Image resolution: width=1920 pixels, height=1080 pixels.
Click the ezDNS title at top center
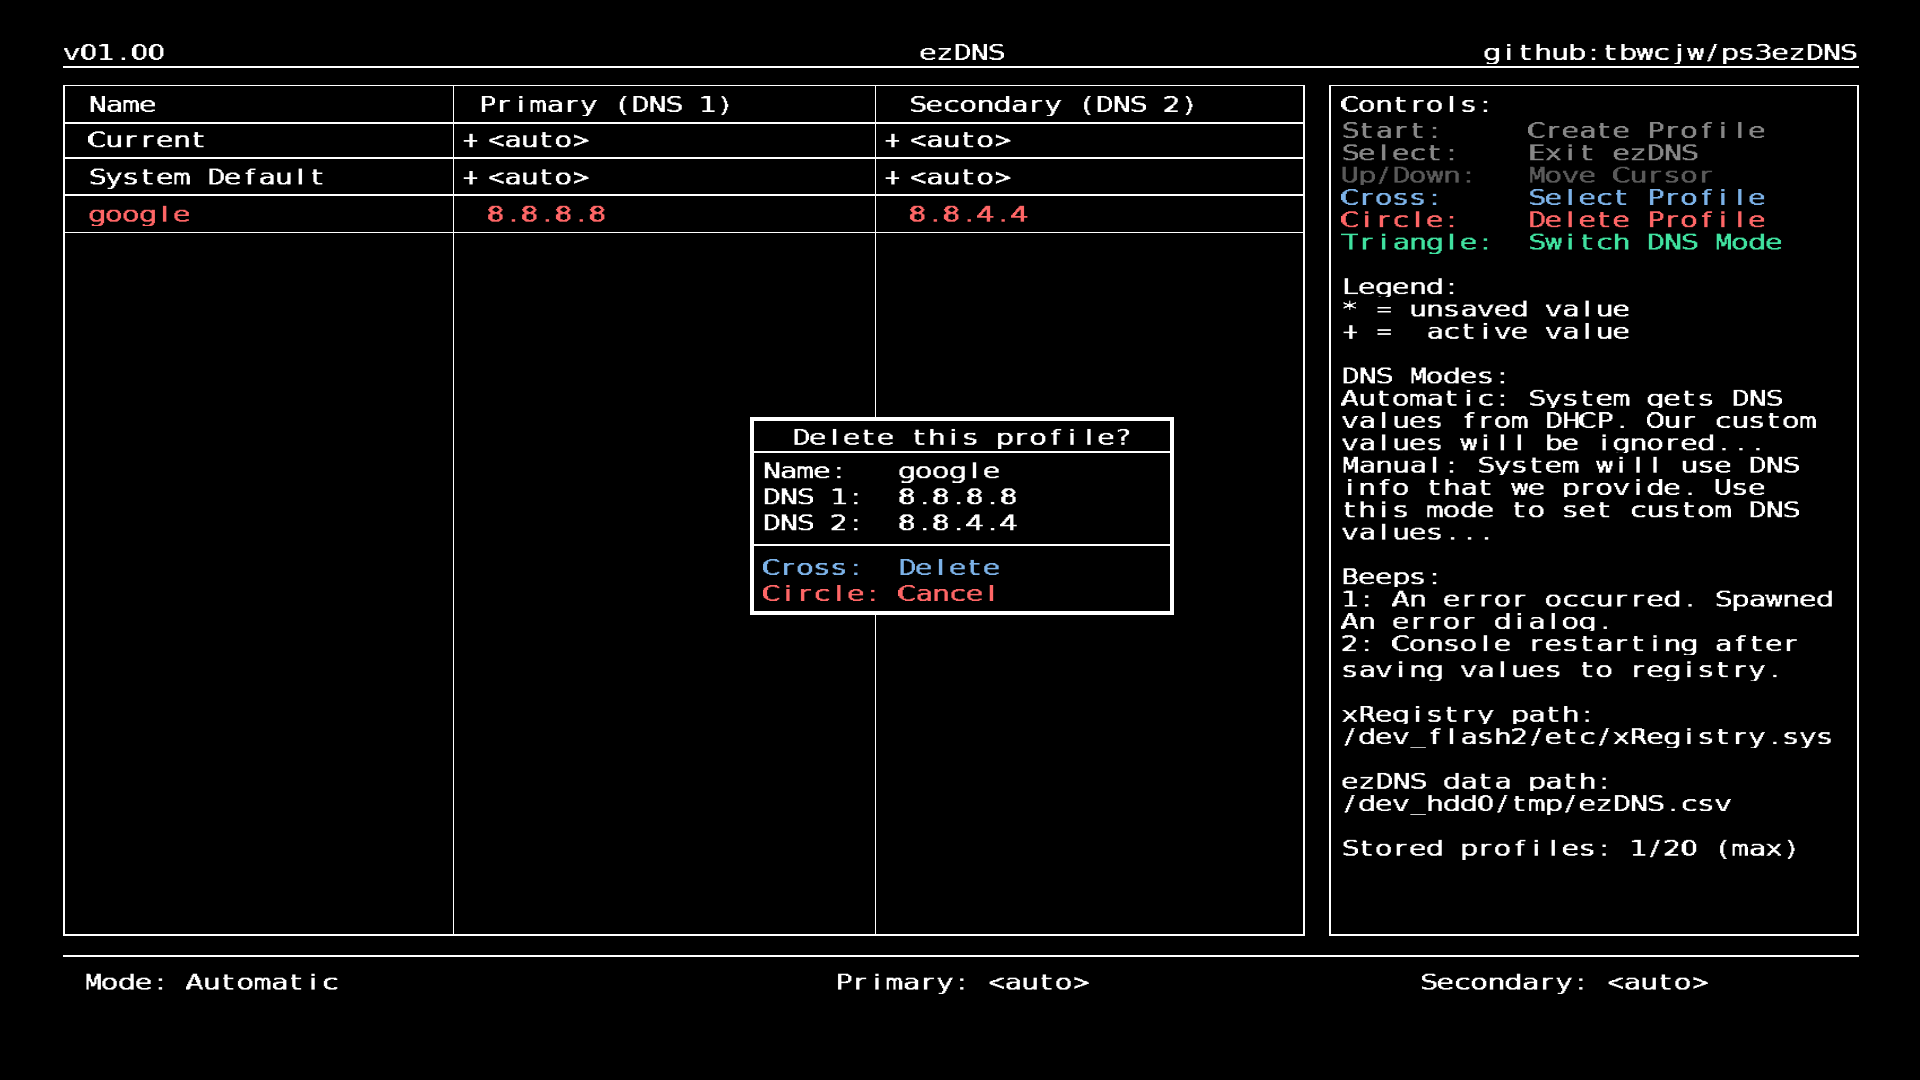(x=962, y=52)
